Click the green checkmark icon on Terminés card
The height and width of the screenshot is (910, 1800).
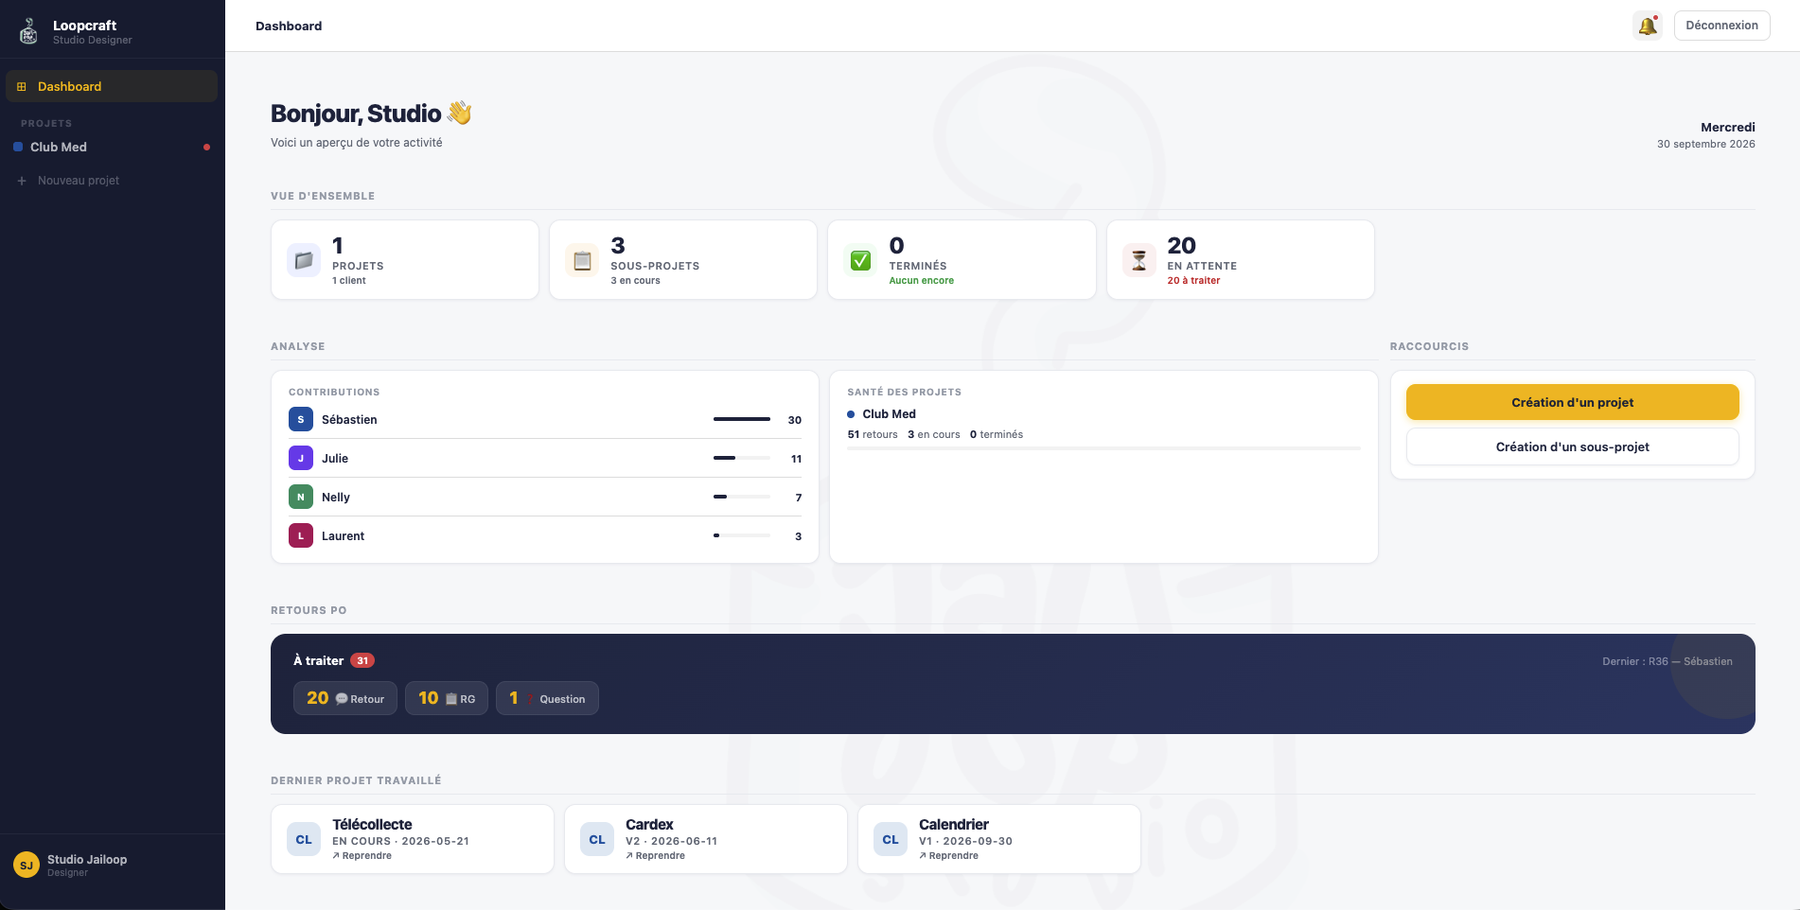pyautogui.click(x=860, y=260)
